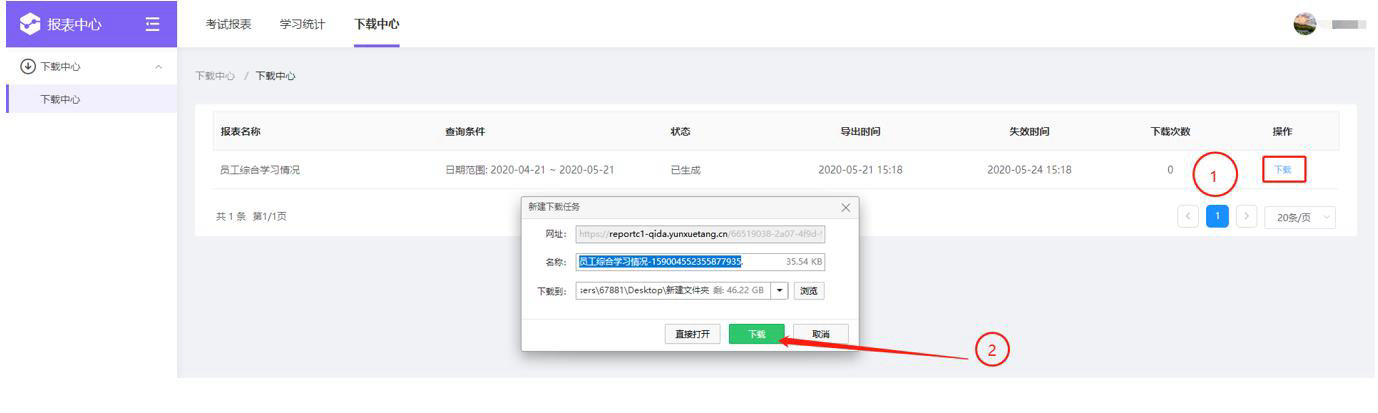This screenshot has height=413, width=1378.
Task: Click the 直接打开 button
Action: pos(692,334)
